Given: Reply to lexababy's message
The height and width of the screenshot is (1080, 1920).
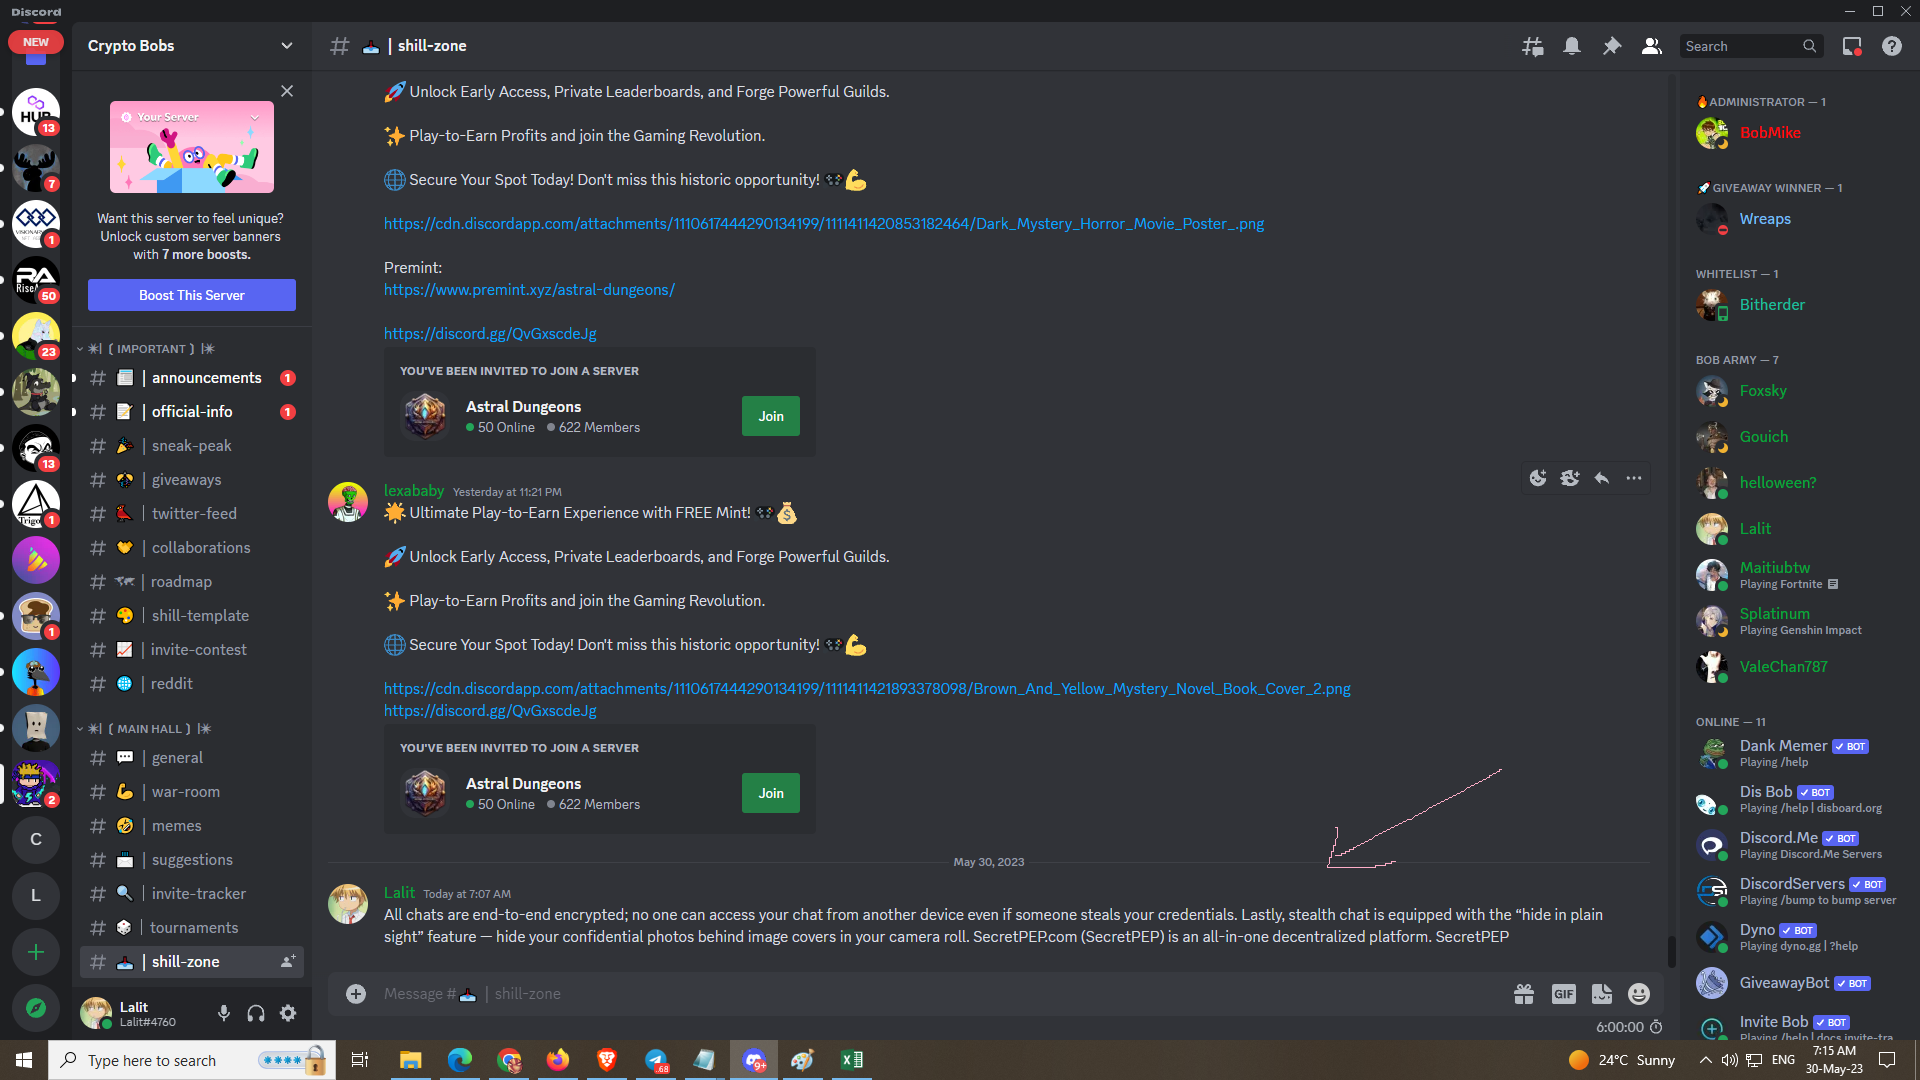Looking at the screenshot, I should pos(1602,478).
